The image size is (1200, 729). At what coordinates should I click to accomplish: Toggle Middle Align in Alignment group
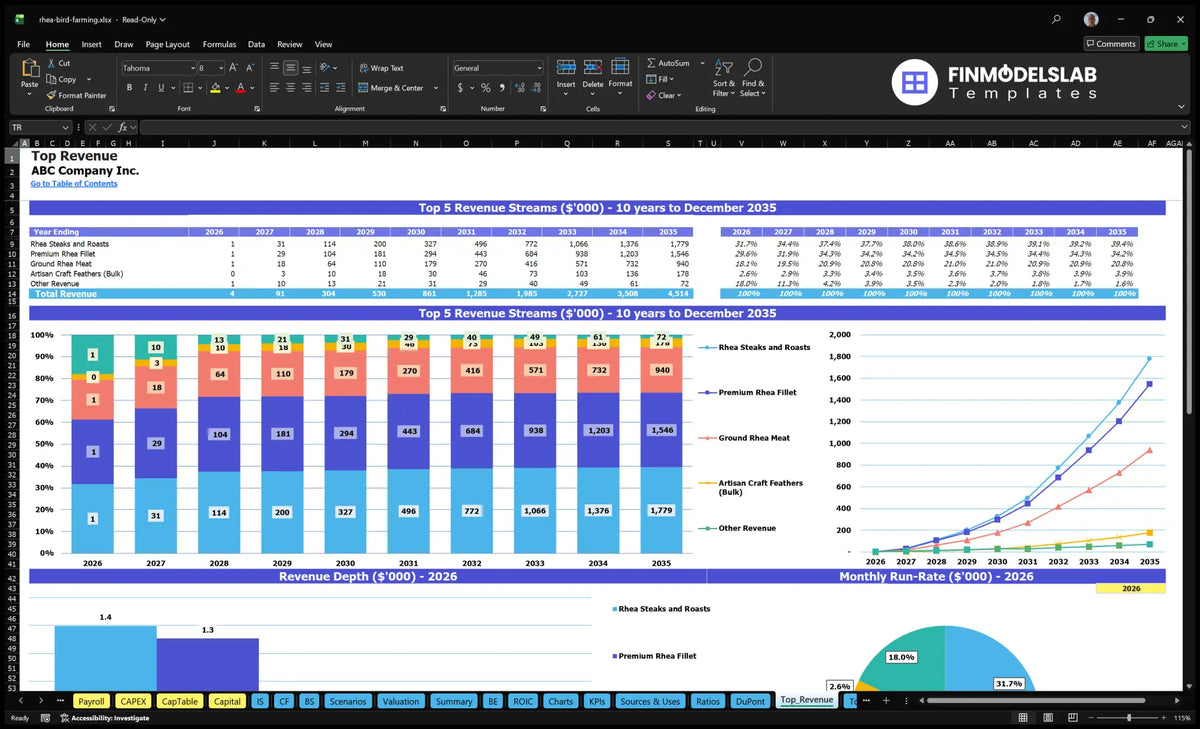pos(290,68)
